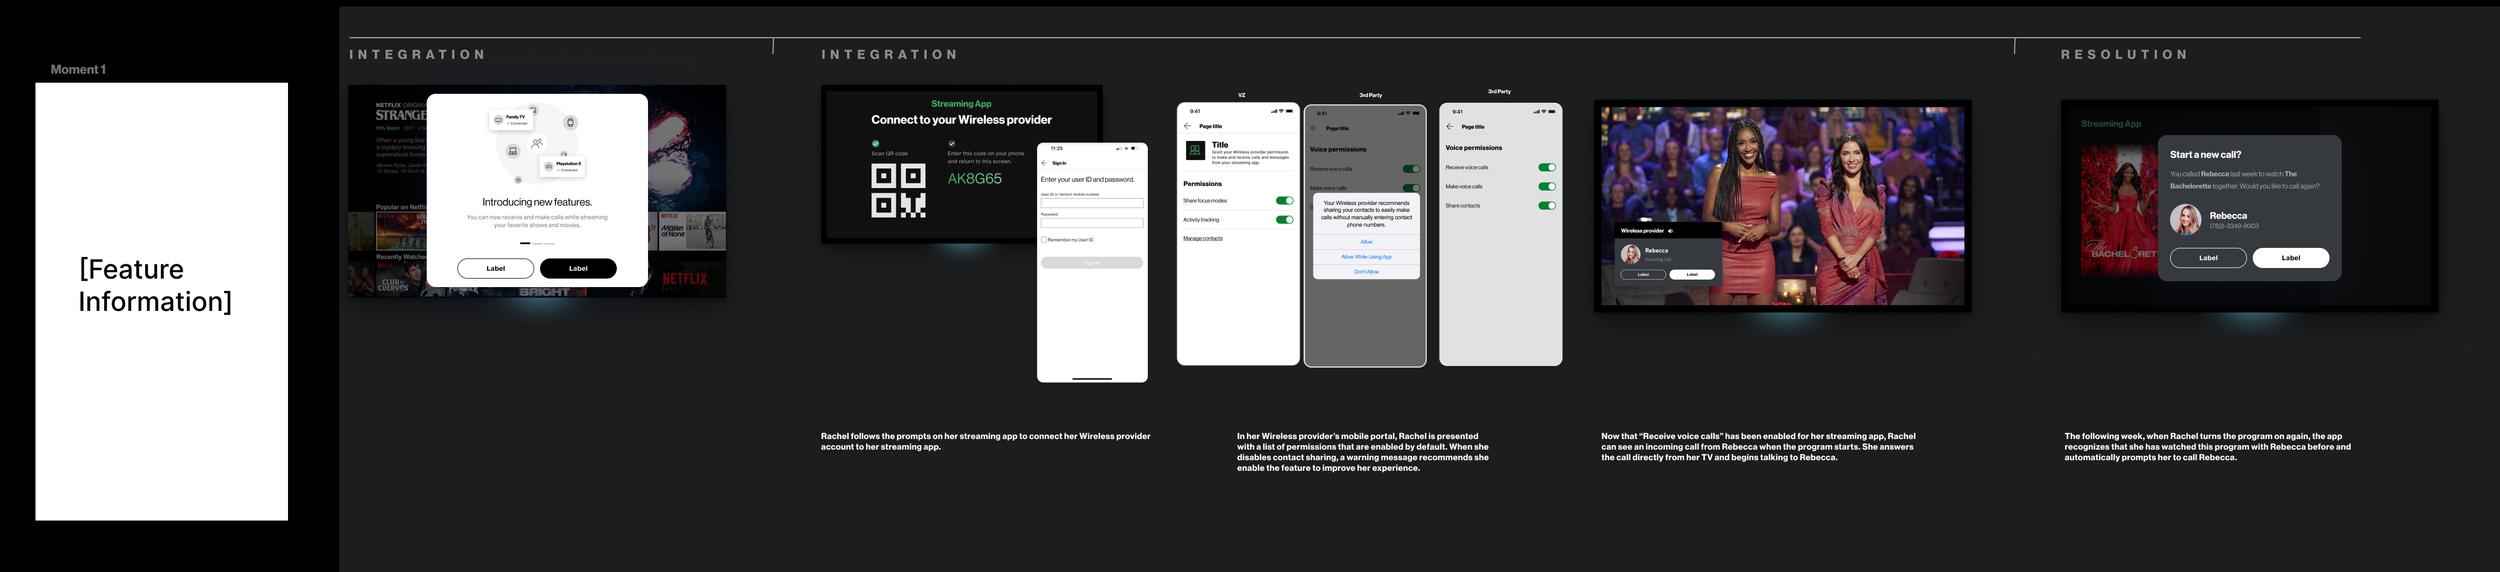2500x572 pixels.
Task: Go back from the Sign in screen
Action: pos(1044,162)
